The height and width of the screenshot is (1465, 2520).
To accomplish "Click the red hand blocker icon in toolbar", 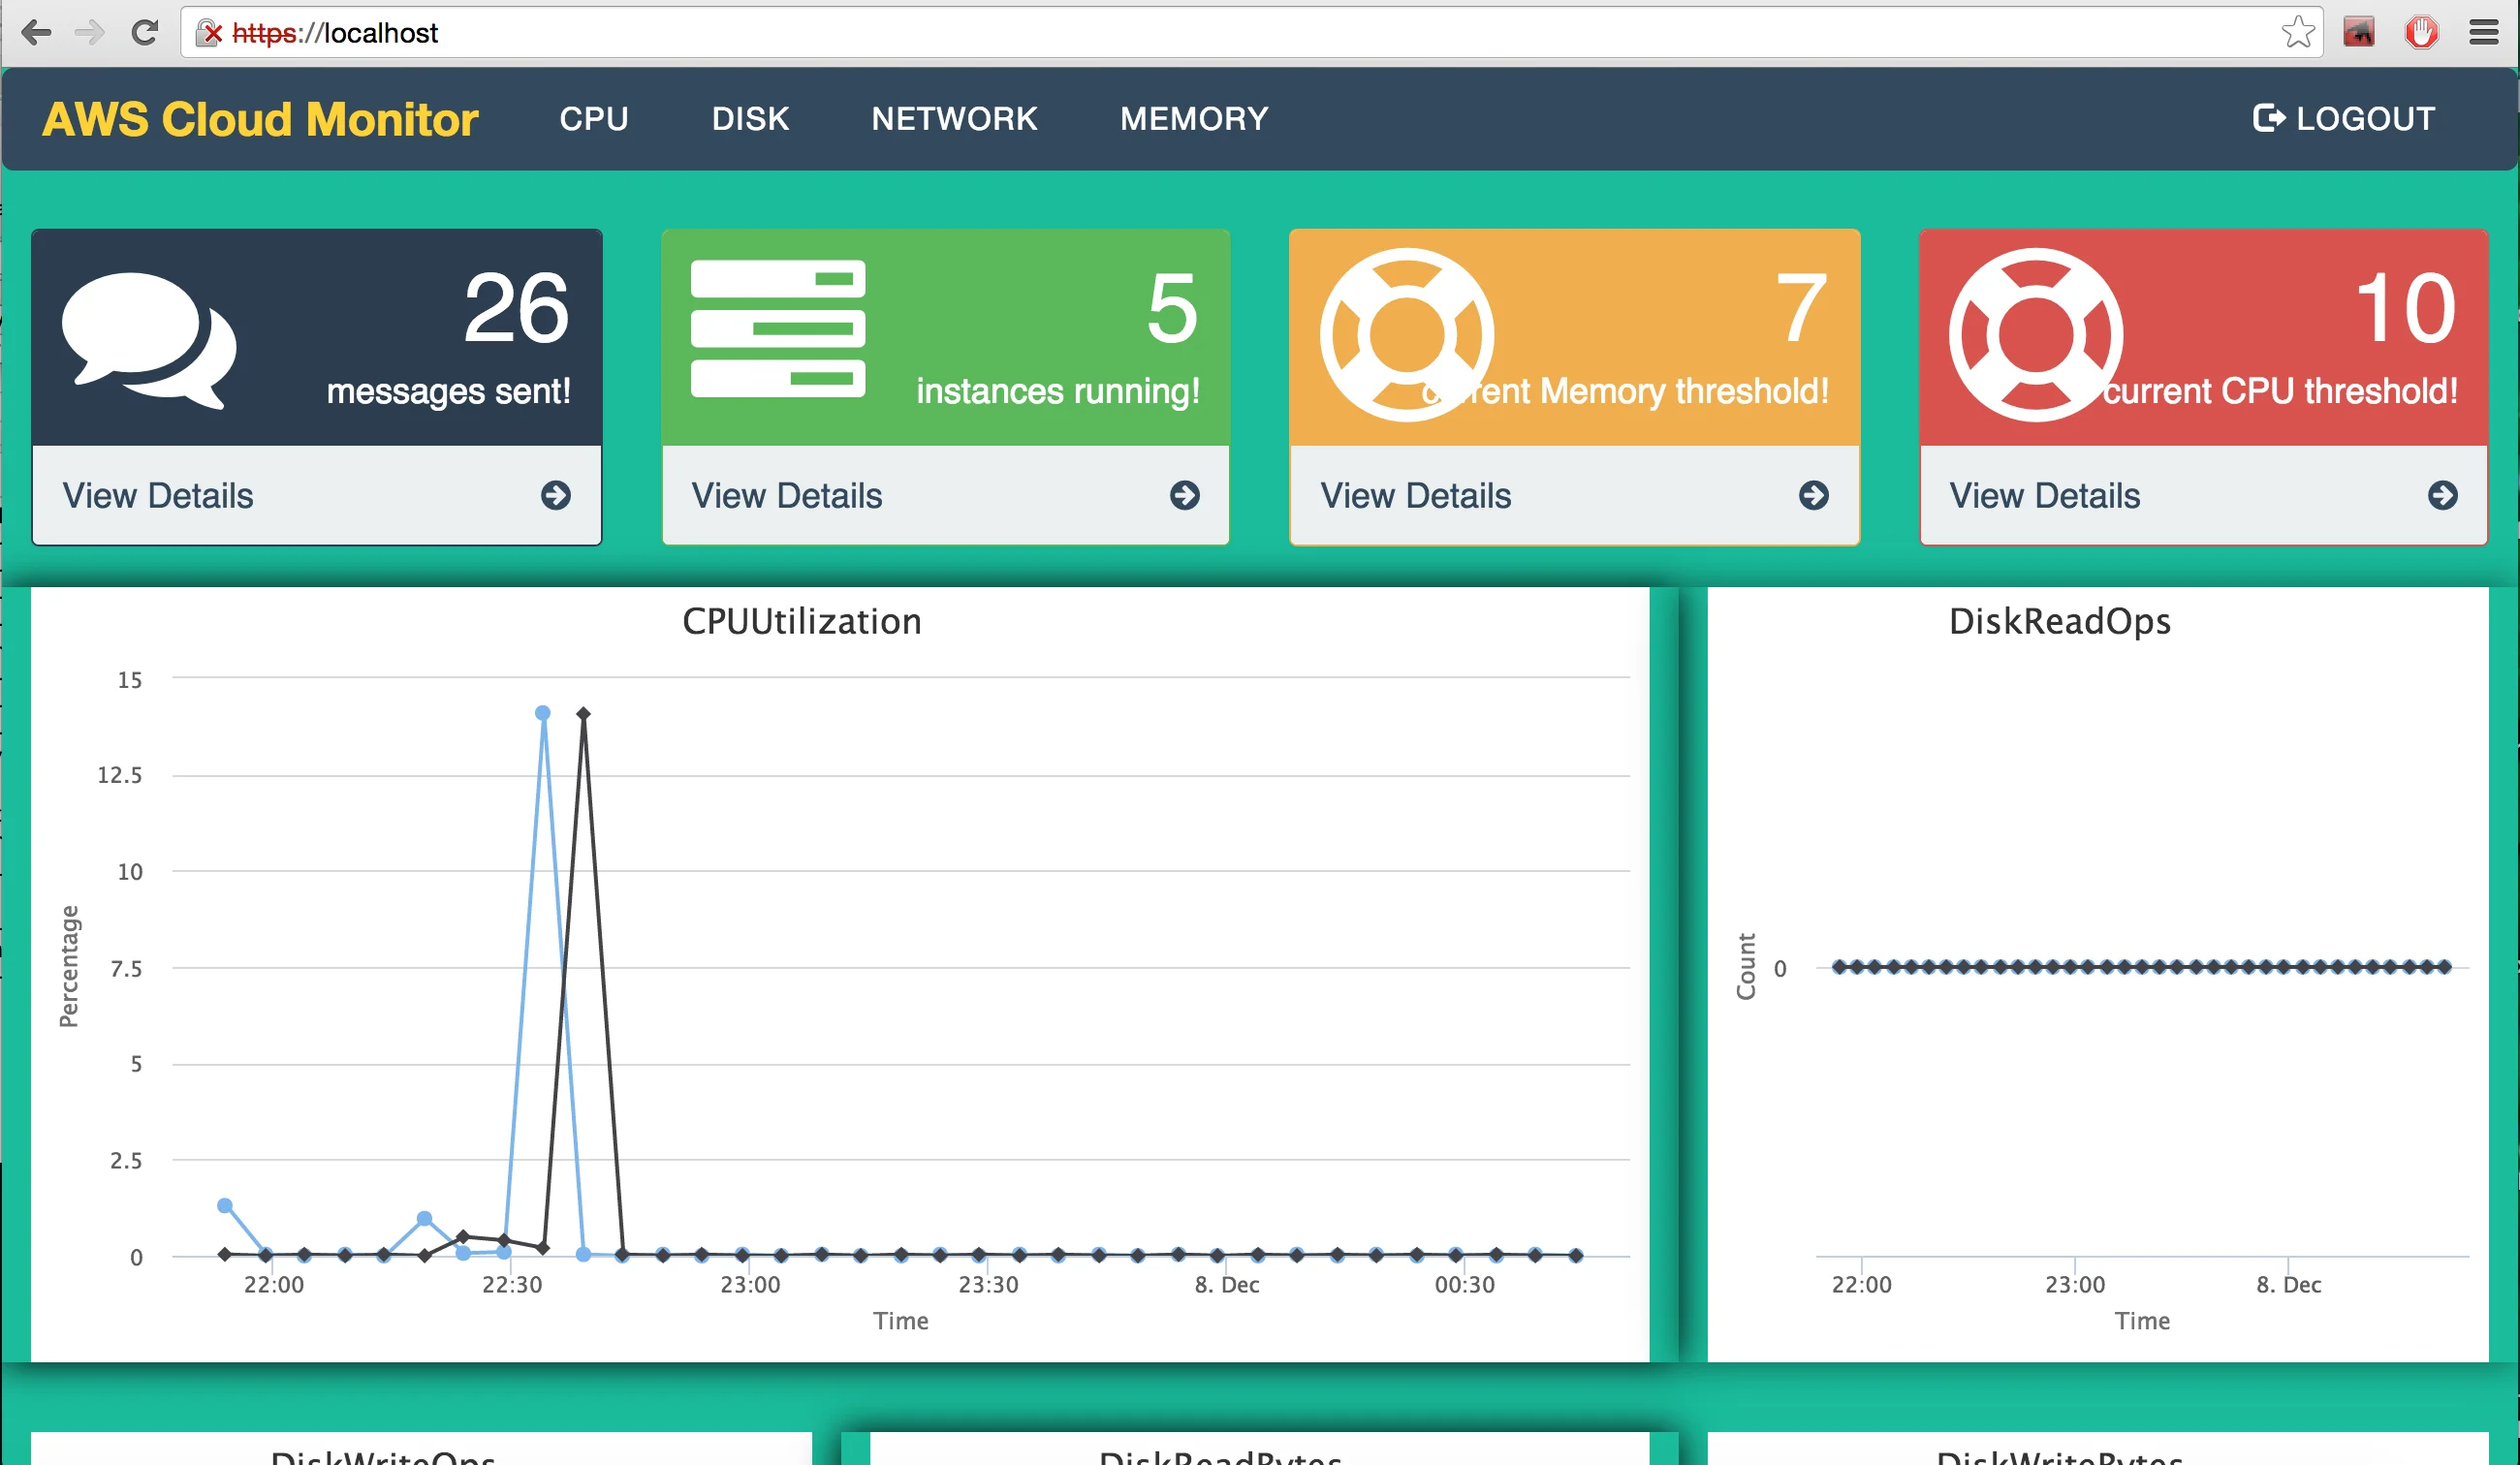I will 2422,32.
